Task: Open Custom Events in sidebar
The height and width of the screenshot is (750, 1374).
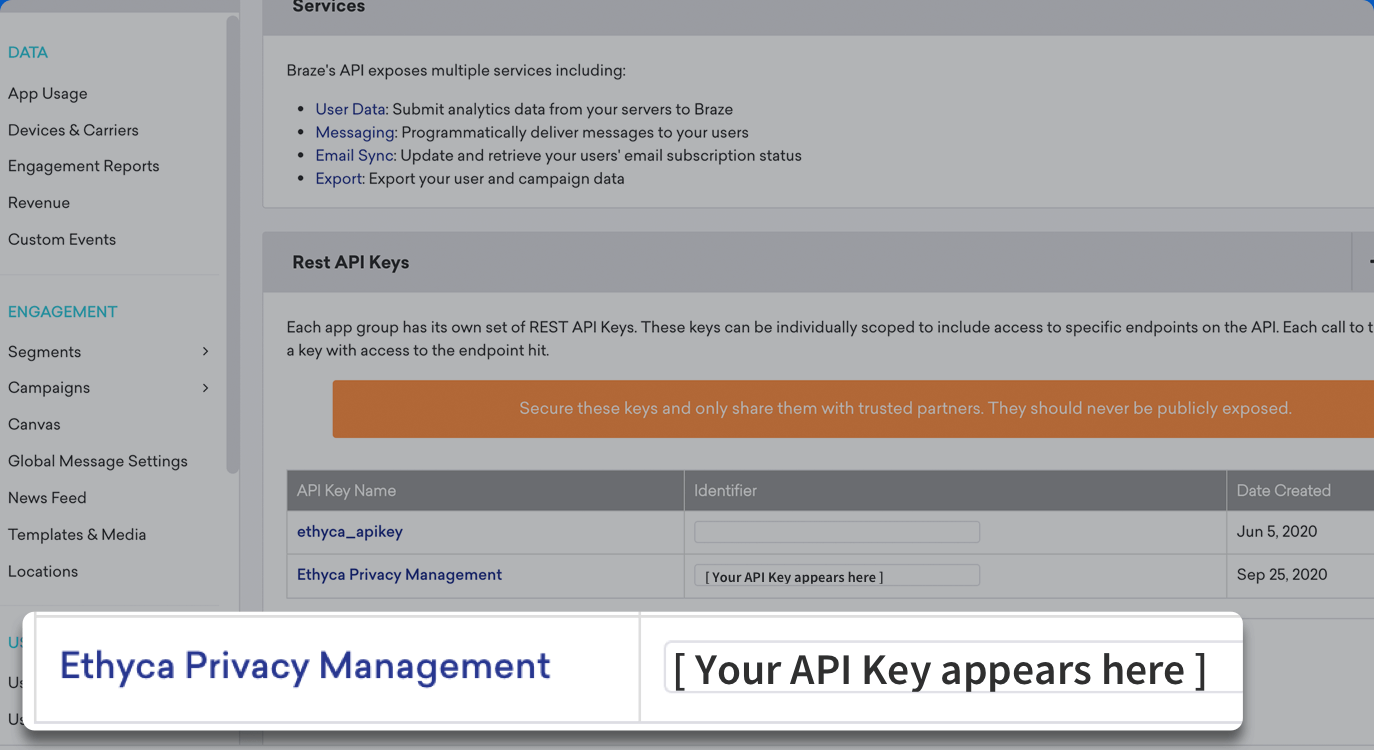Action: pos(62,239)
